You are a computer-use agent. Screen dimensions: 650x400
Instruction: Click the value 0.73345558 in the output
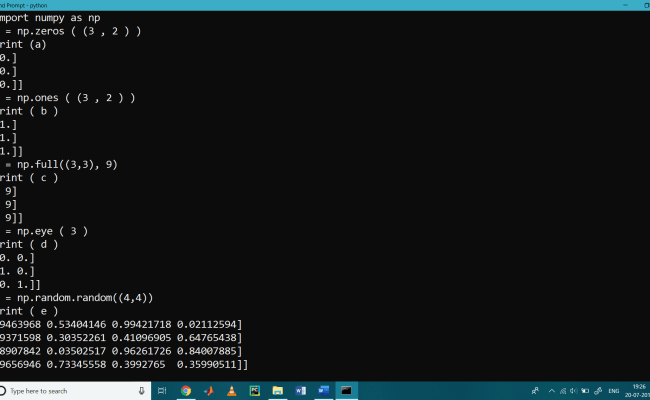[x=76, y=364]
